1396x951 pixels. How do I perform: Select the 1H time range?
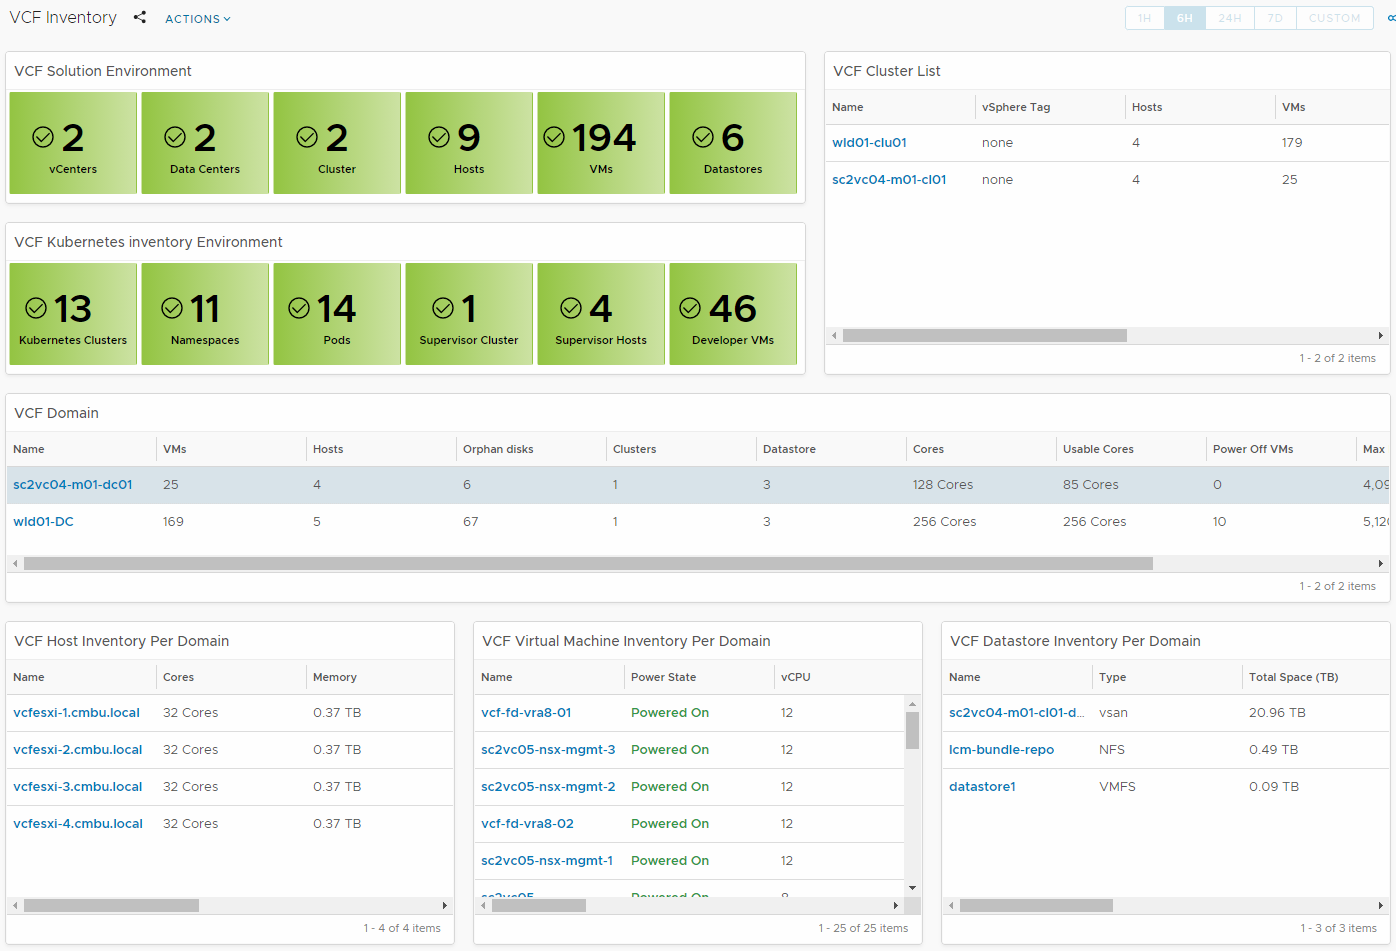click(1144, 18)
